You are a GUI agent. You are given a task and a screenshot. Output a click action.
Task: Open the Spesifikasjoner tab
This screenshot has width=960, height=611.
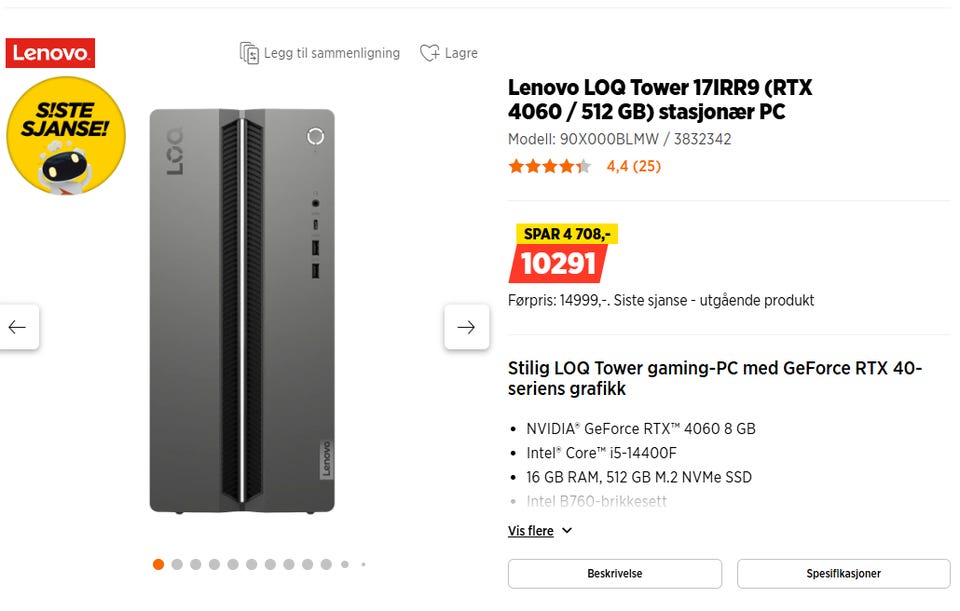click(x=843, y=574)
